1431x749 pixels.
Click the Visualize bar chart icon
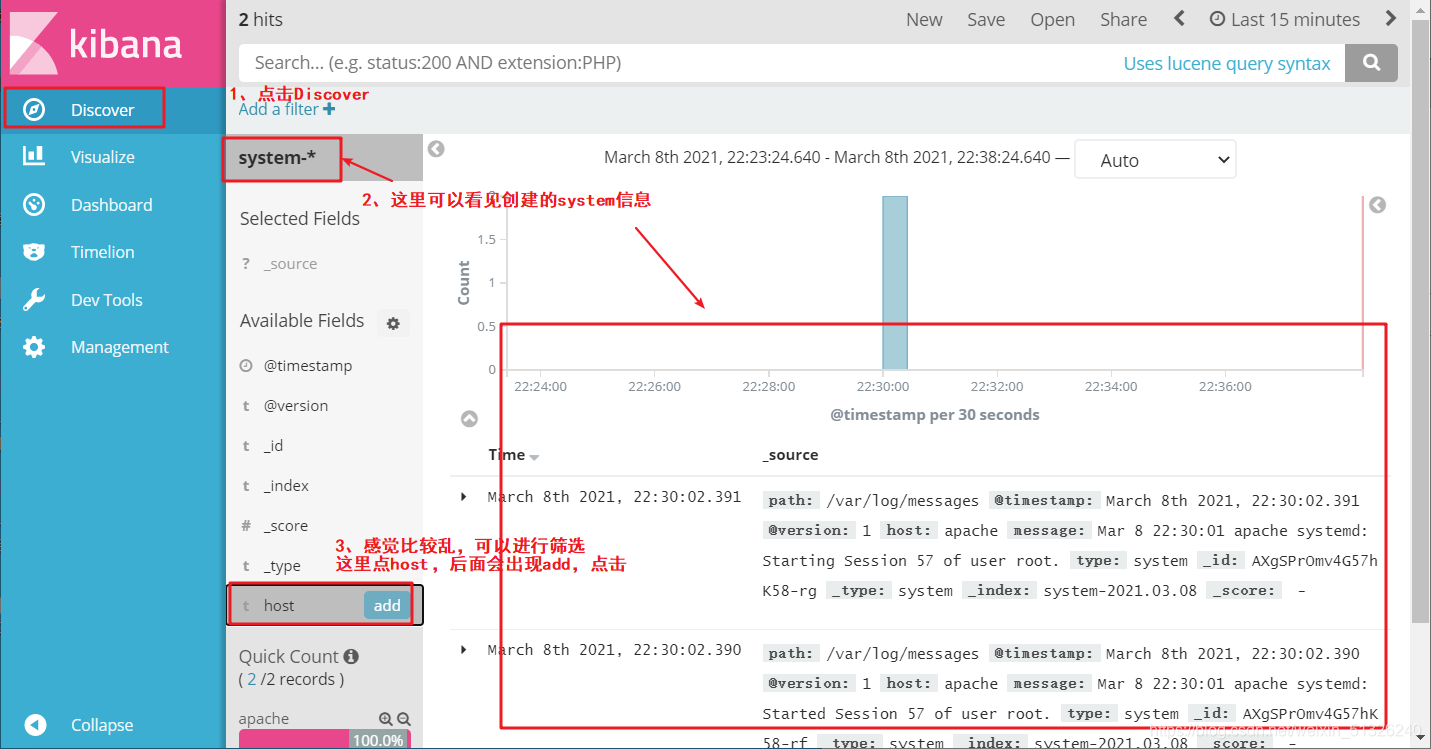click(34, 156)
